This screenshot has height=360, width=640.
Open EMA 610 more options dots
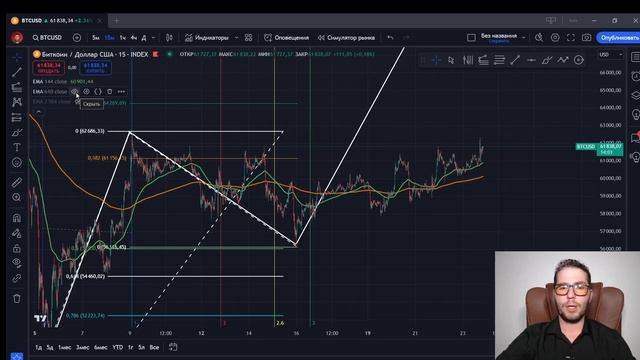point(121,91)
